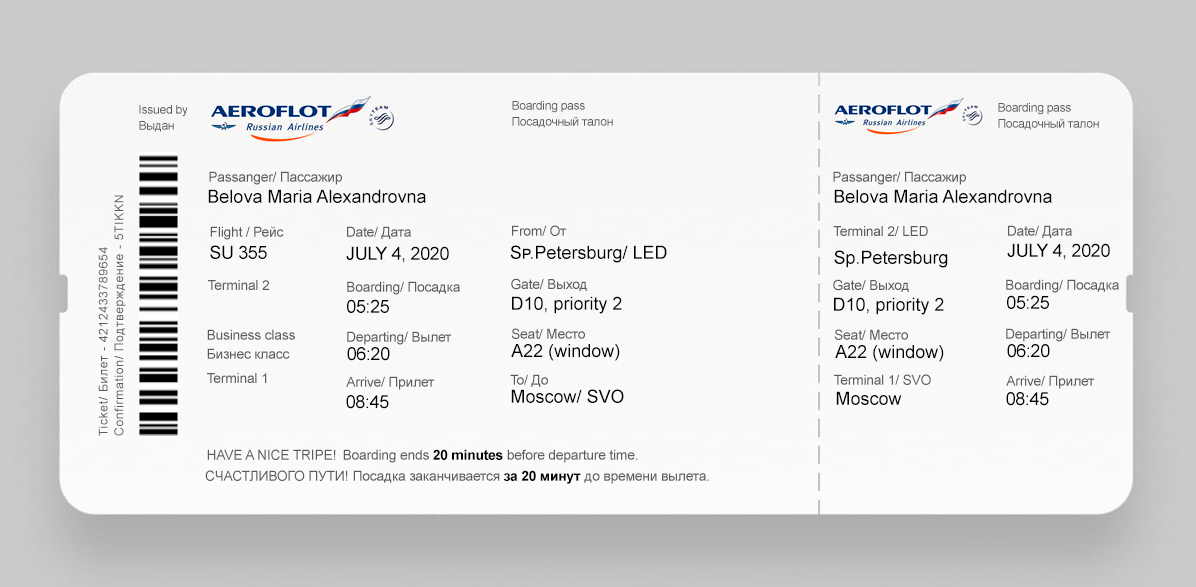Click the vertical barcode on the ticket
The height and width of the screenshot is (587, 1196).
click(158, 295)
